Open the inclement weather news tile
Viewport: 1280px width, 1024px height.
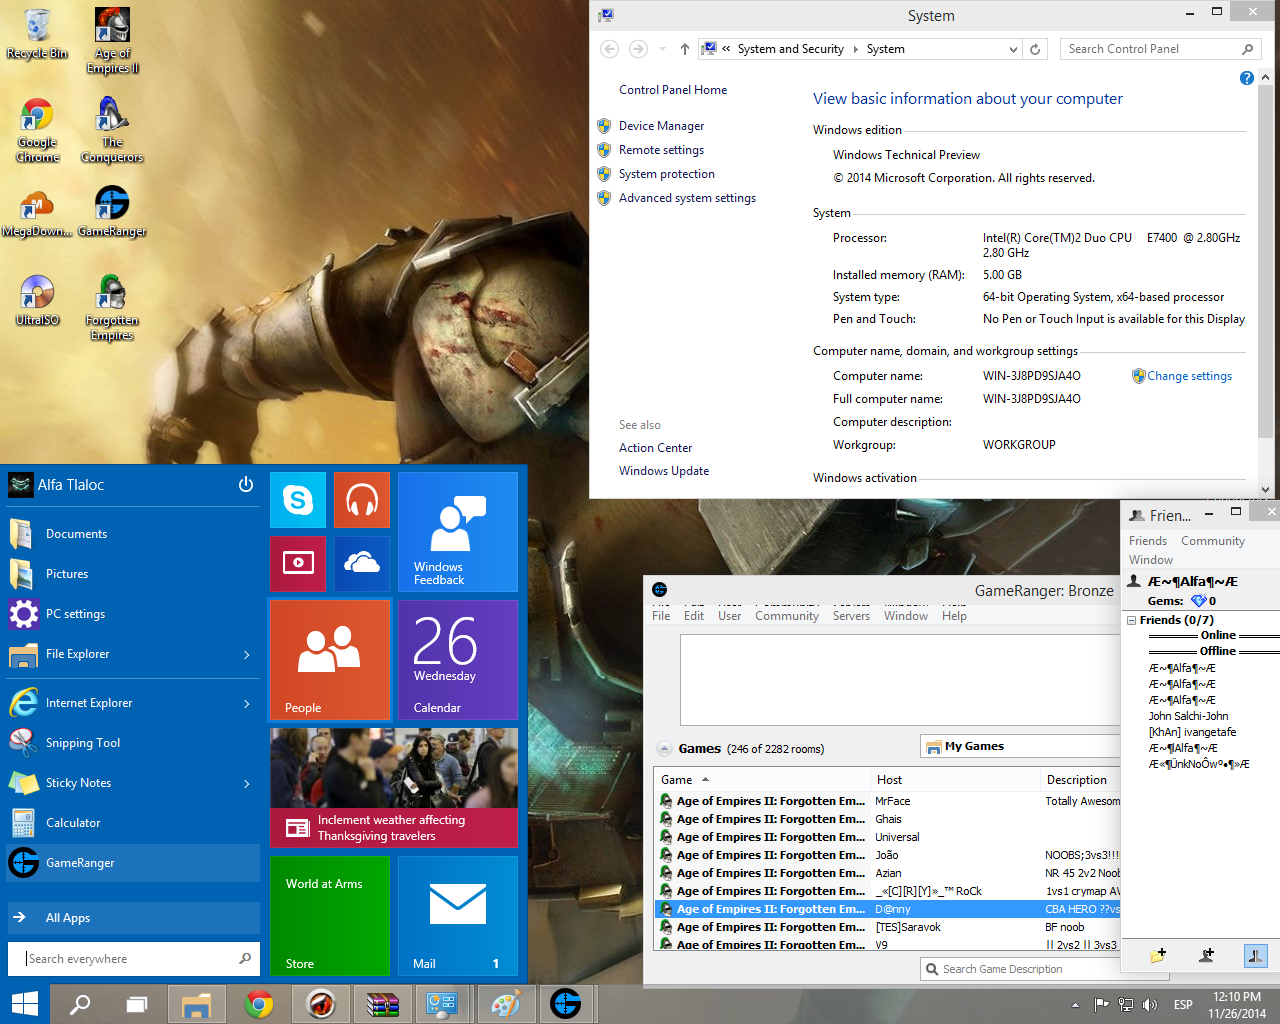[394, 787]
